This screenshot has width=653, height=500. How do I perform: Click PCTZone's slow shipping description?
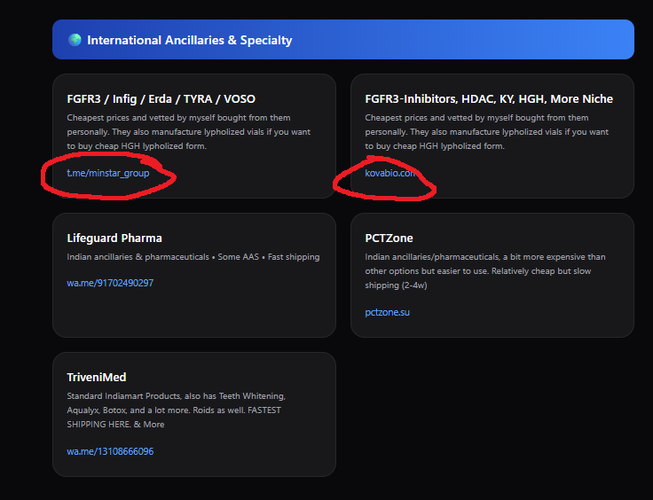click(485, 271)
